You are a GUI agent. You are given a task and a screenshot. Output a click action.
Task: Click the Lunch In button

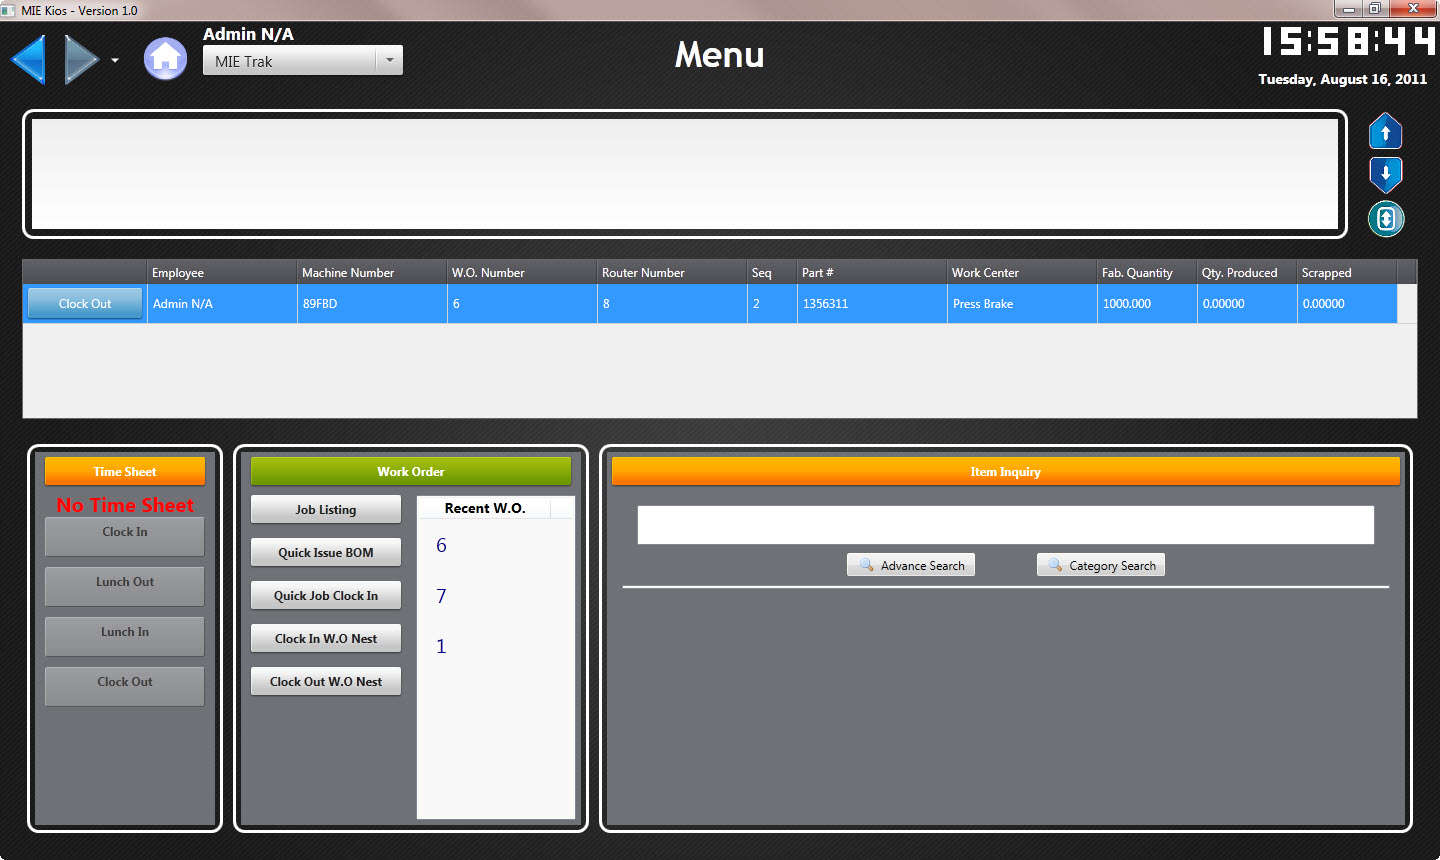pos(125,636)
